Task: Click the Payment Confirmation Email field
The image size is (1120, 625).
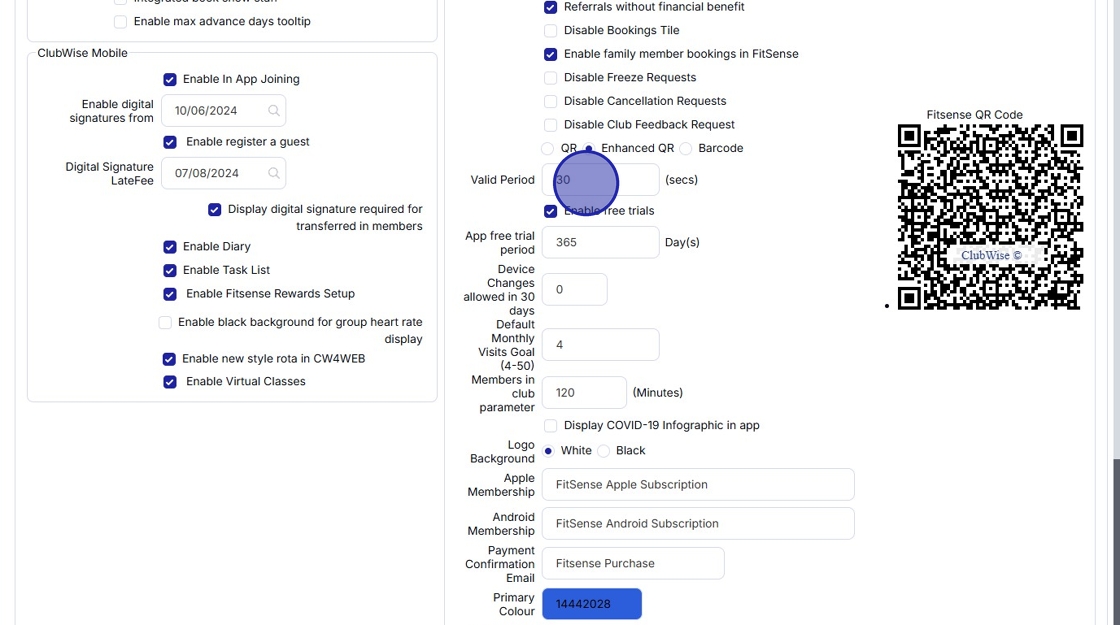Action: click(633, 564)
